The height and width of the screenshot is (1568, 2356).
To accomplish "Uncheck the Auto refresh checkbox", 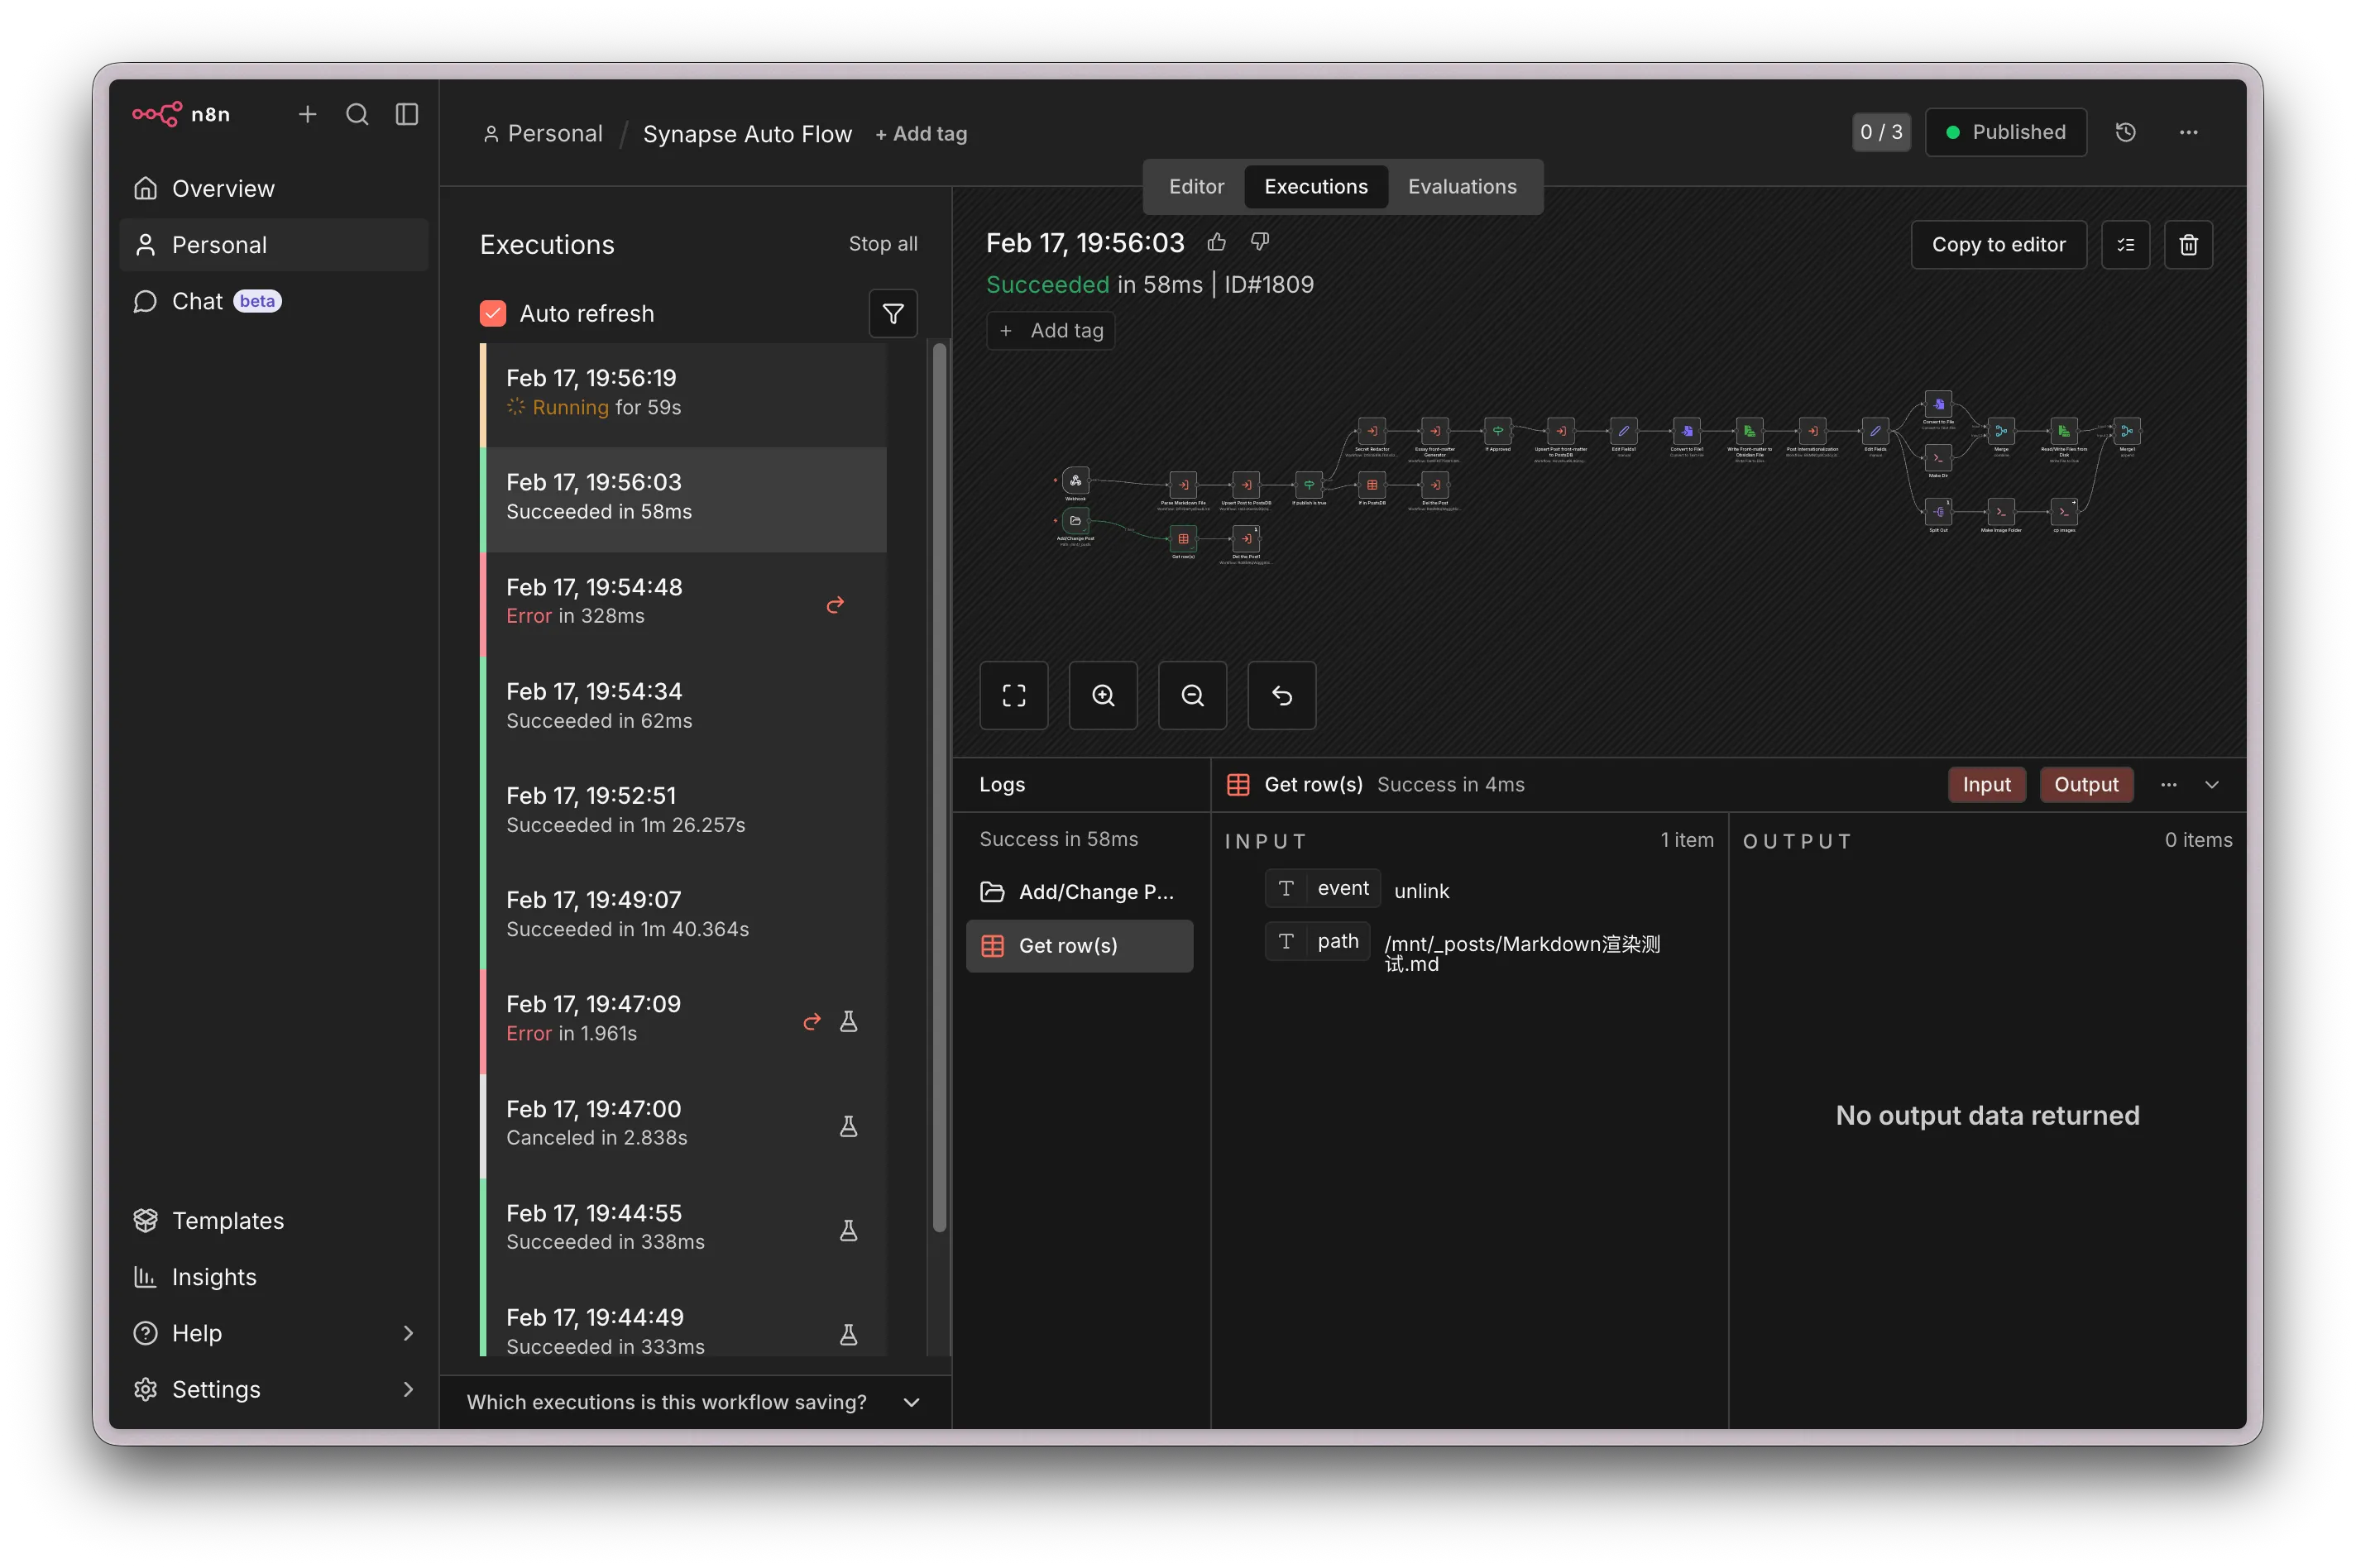I will [x=493, y=314].
